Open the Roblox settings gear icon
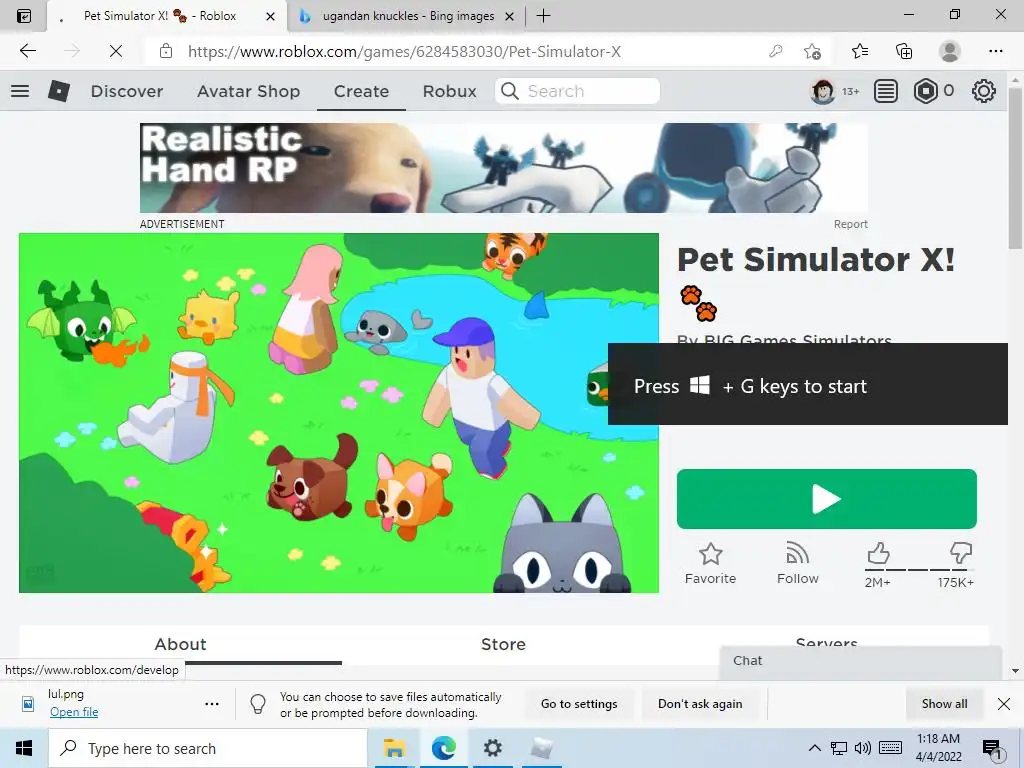Screen dimensions: 1024x768 pos(984,91)
